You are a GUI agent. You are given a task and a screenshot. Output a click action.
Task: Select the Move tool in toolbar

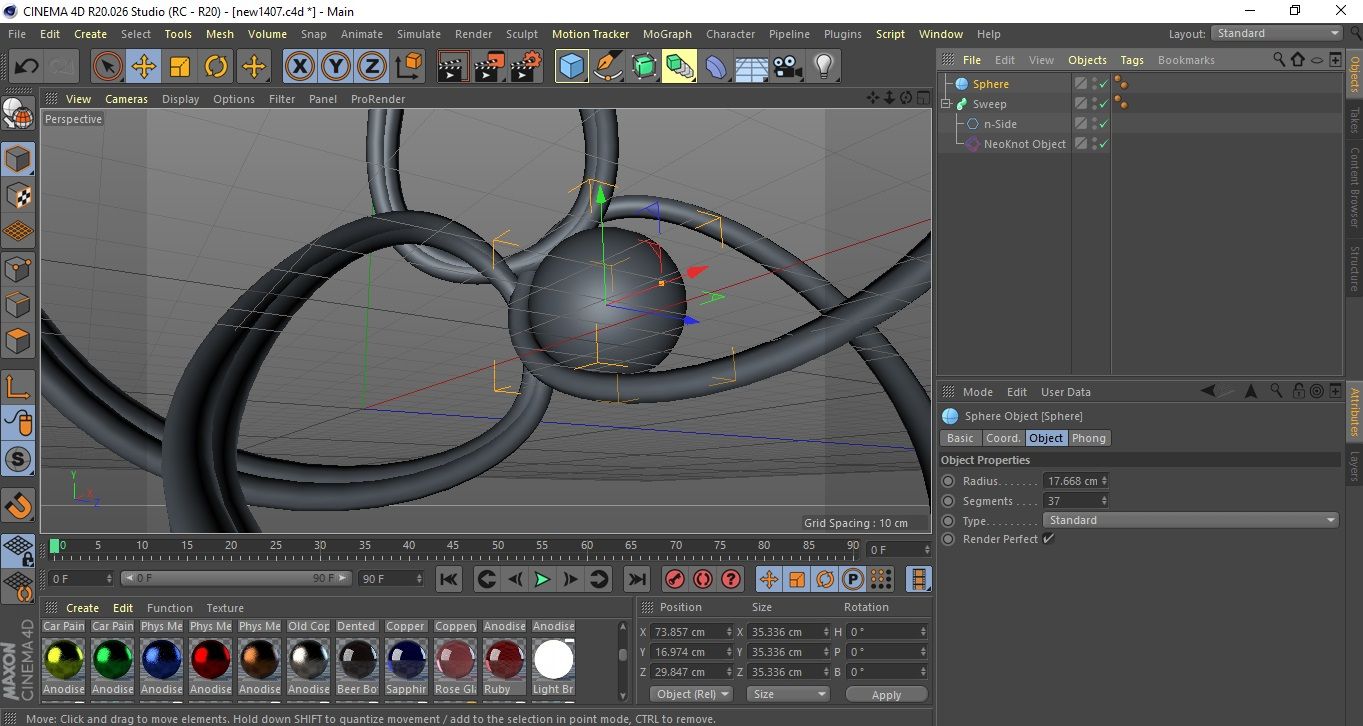(x=144, y=67)
